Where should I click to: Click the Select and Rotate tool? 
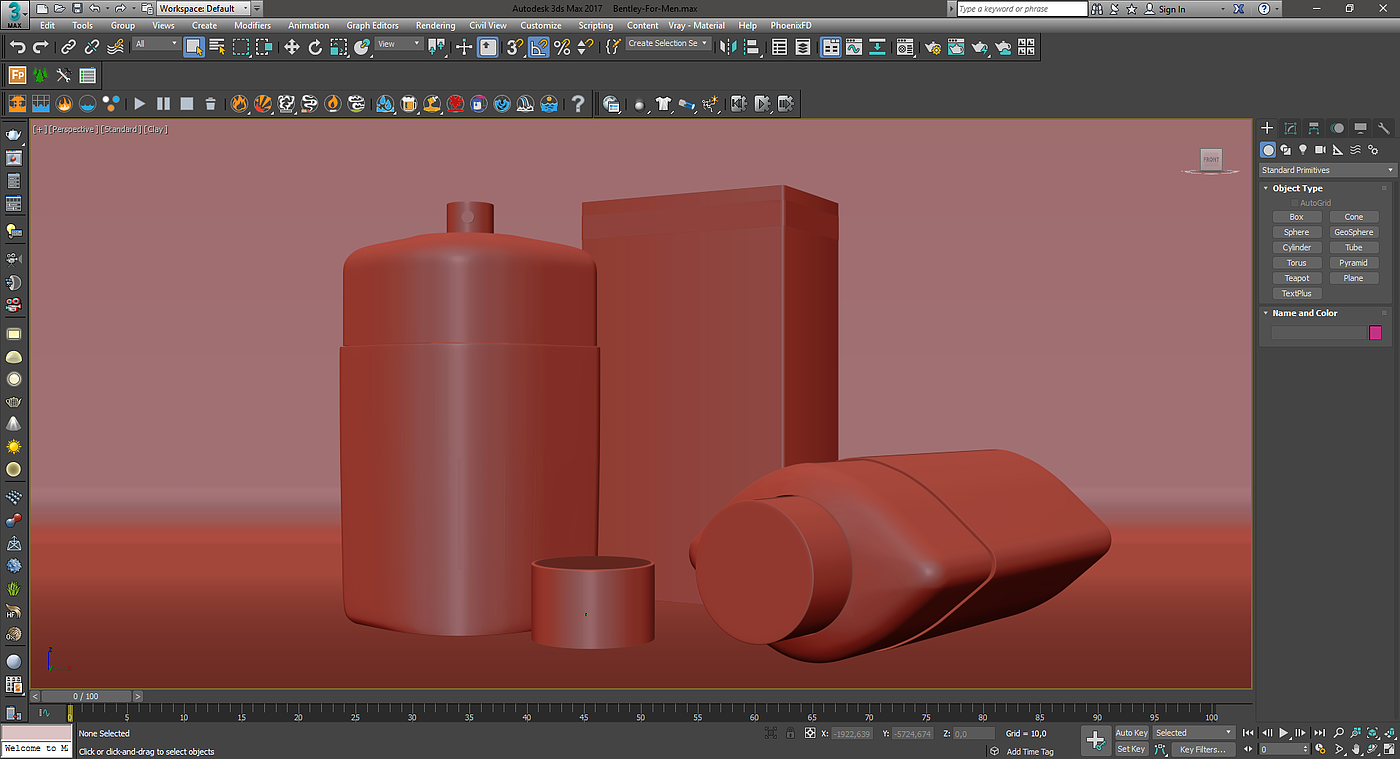tap(315, 47)
